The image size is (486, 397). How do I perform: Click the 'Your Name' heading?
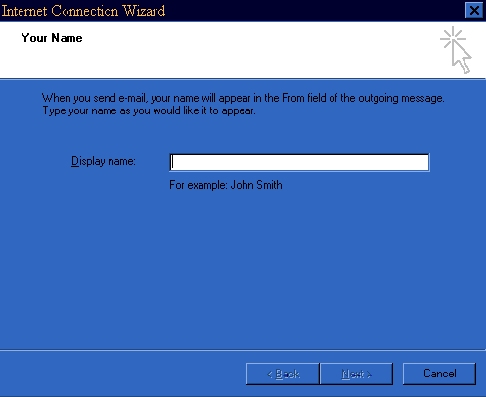(x=52, y=38)
